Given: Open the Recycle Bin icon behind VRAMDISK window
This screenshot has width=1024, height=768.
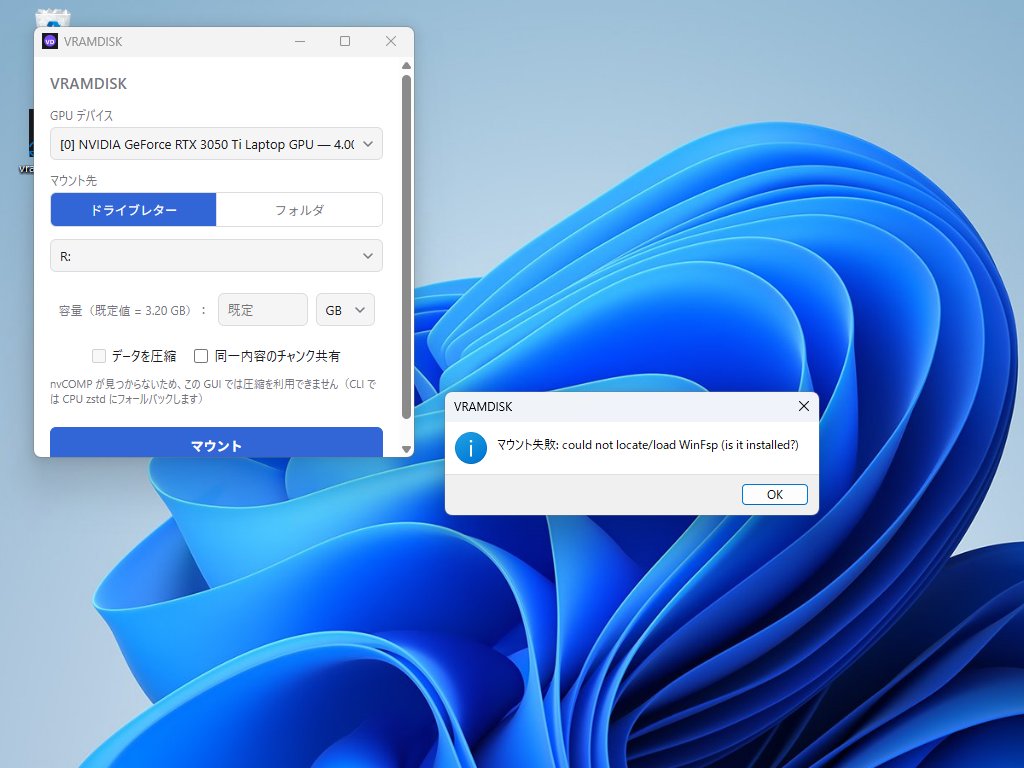Looking at the screenshot, I should 53,18.
